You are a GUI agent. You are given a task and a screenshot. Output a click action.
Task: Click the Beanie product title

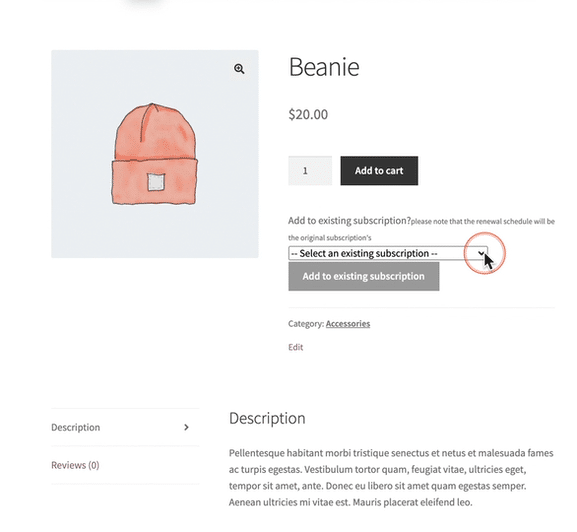(324, 67)
